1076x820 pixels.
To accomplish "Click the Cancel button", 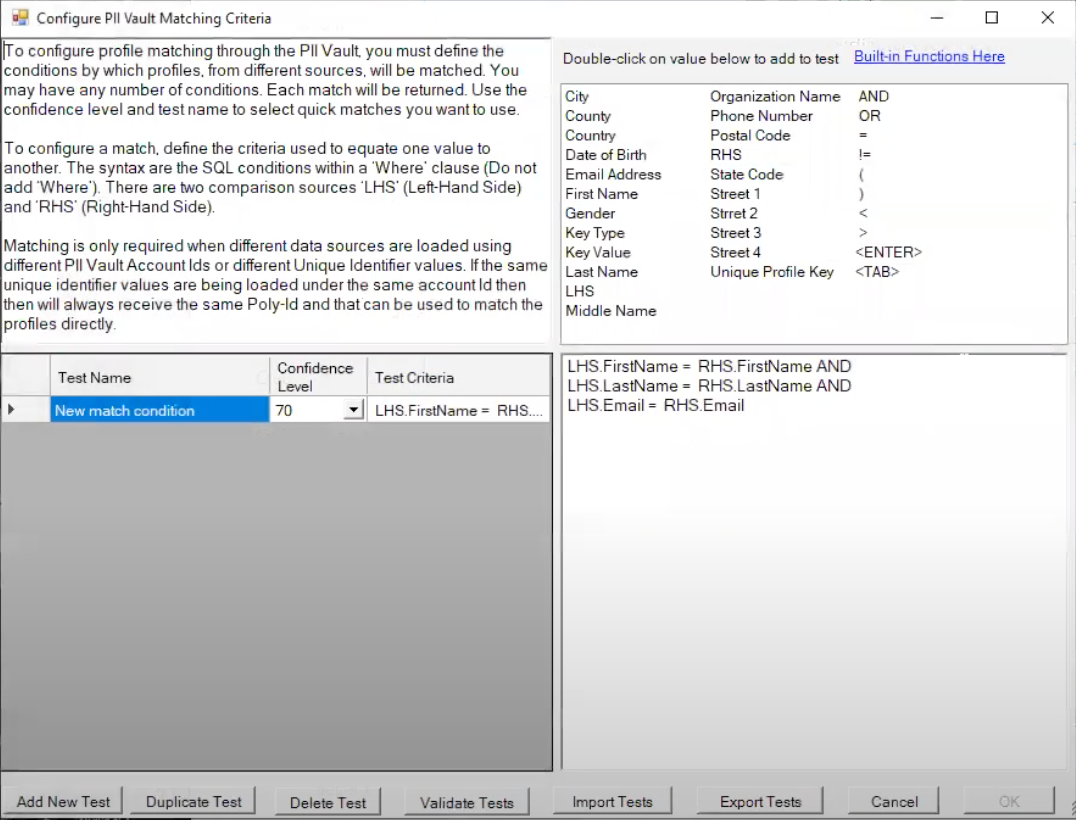I will pyautogui.click(x=894, y=801).
